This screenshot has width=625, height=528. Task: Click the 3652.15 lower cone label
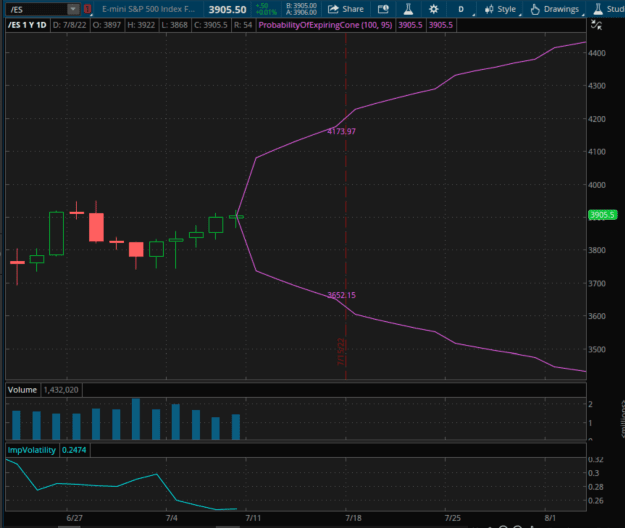tap(341, 295)
